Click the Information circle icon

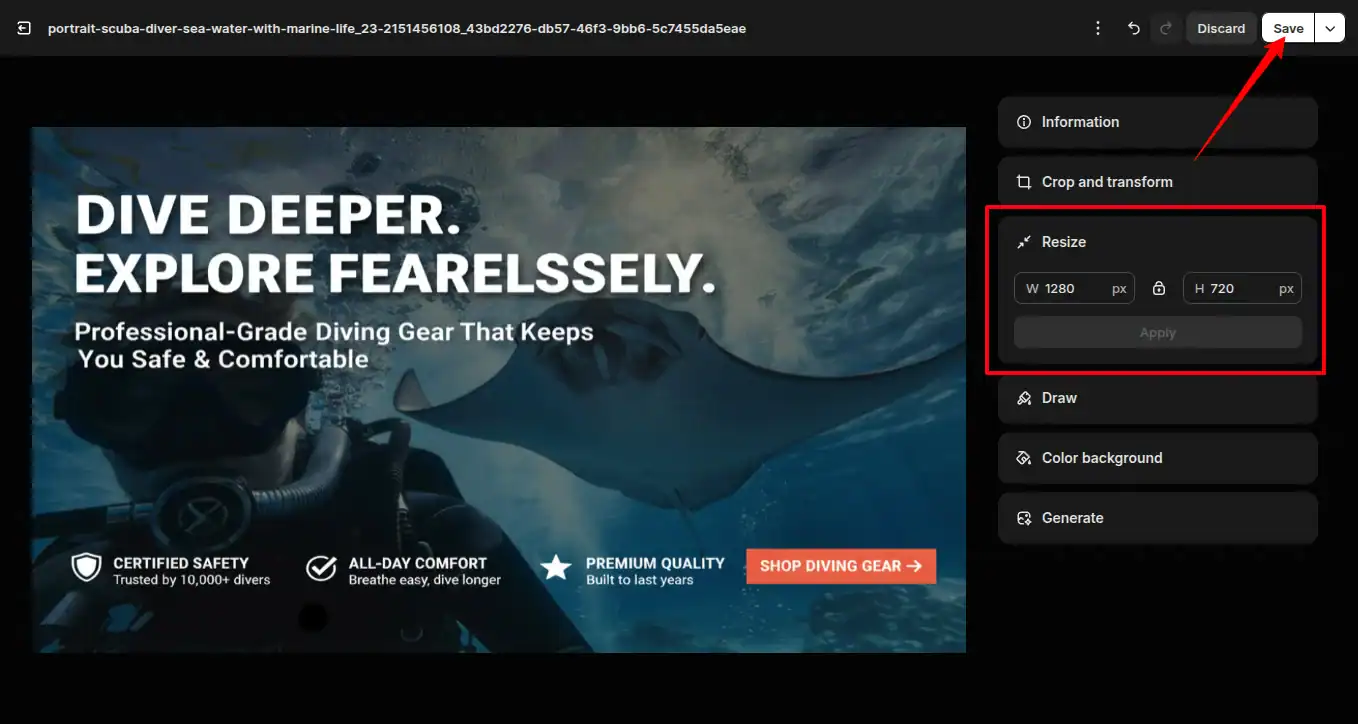[1023, 122]
